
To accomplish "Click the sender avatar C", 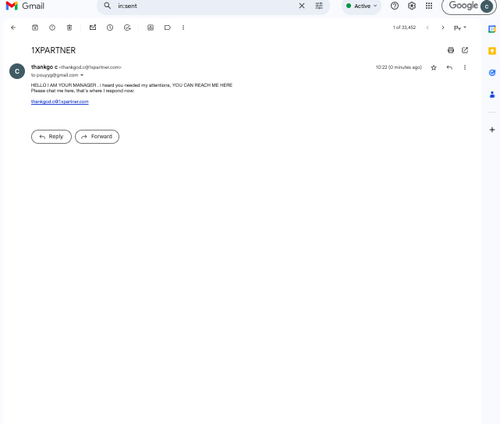I will (x=17, y=71).
